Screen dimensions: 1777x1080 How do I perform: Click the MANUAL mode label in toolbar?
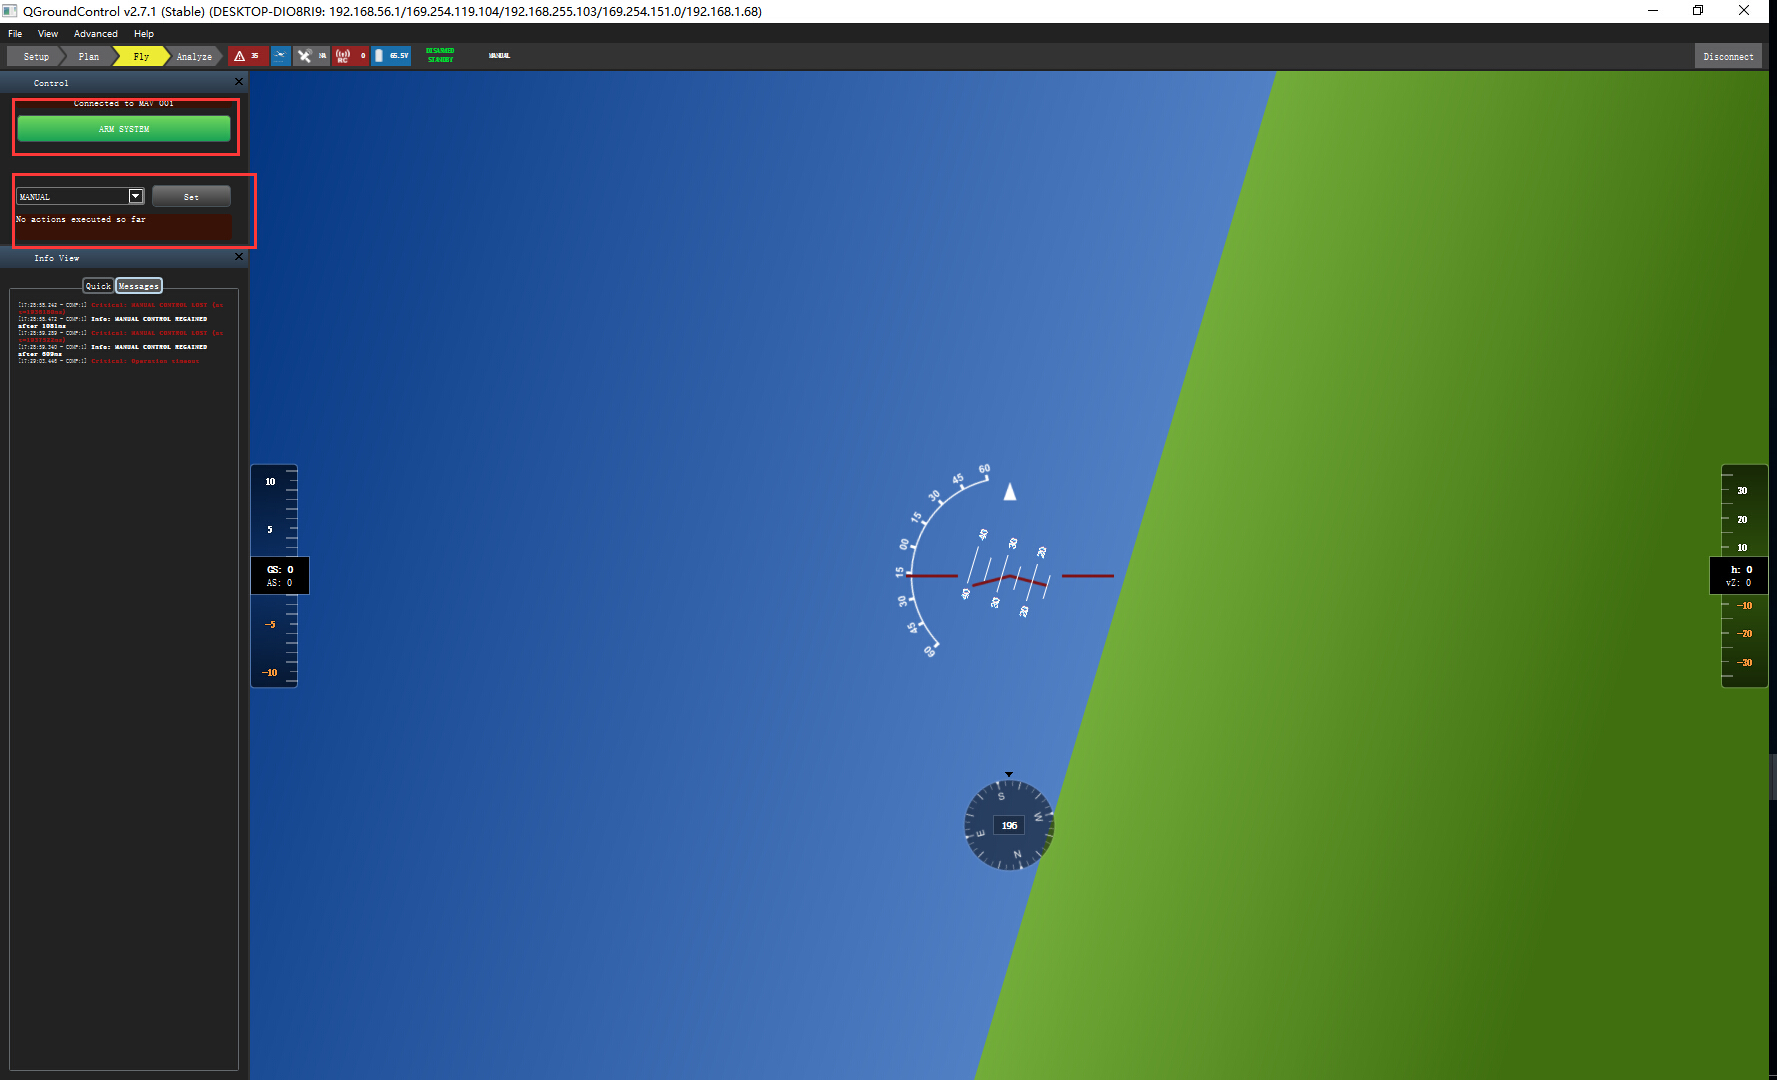(499, 56)
